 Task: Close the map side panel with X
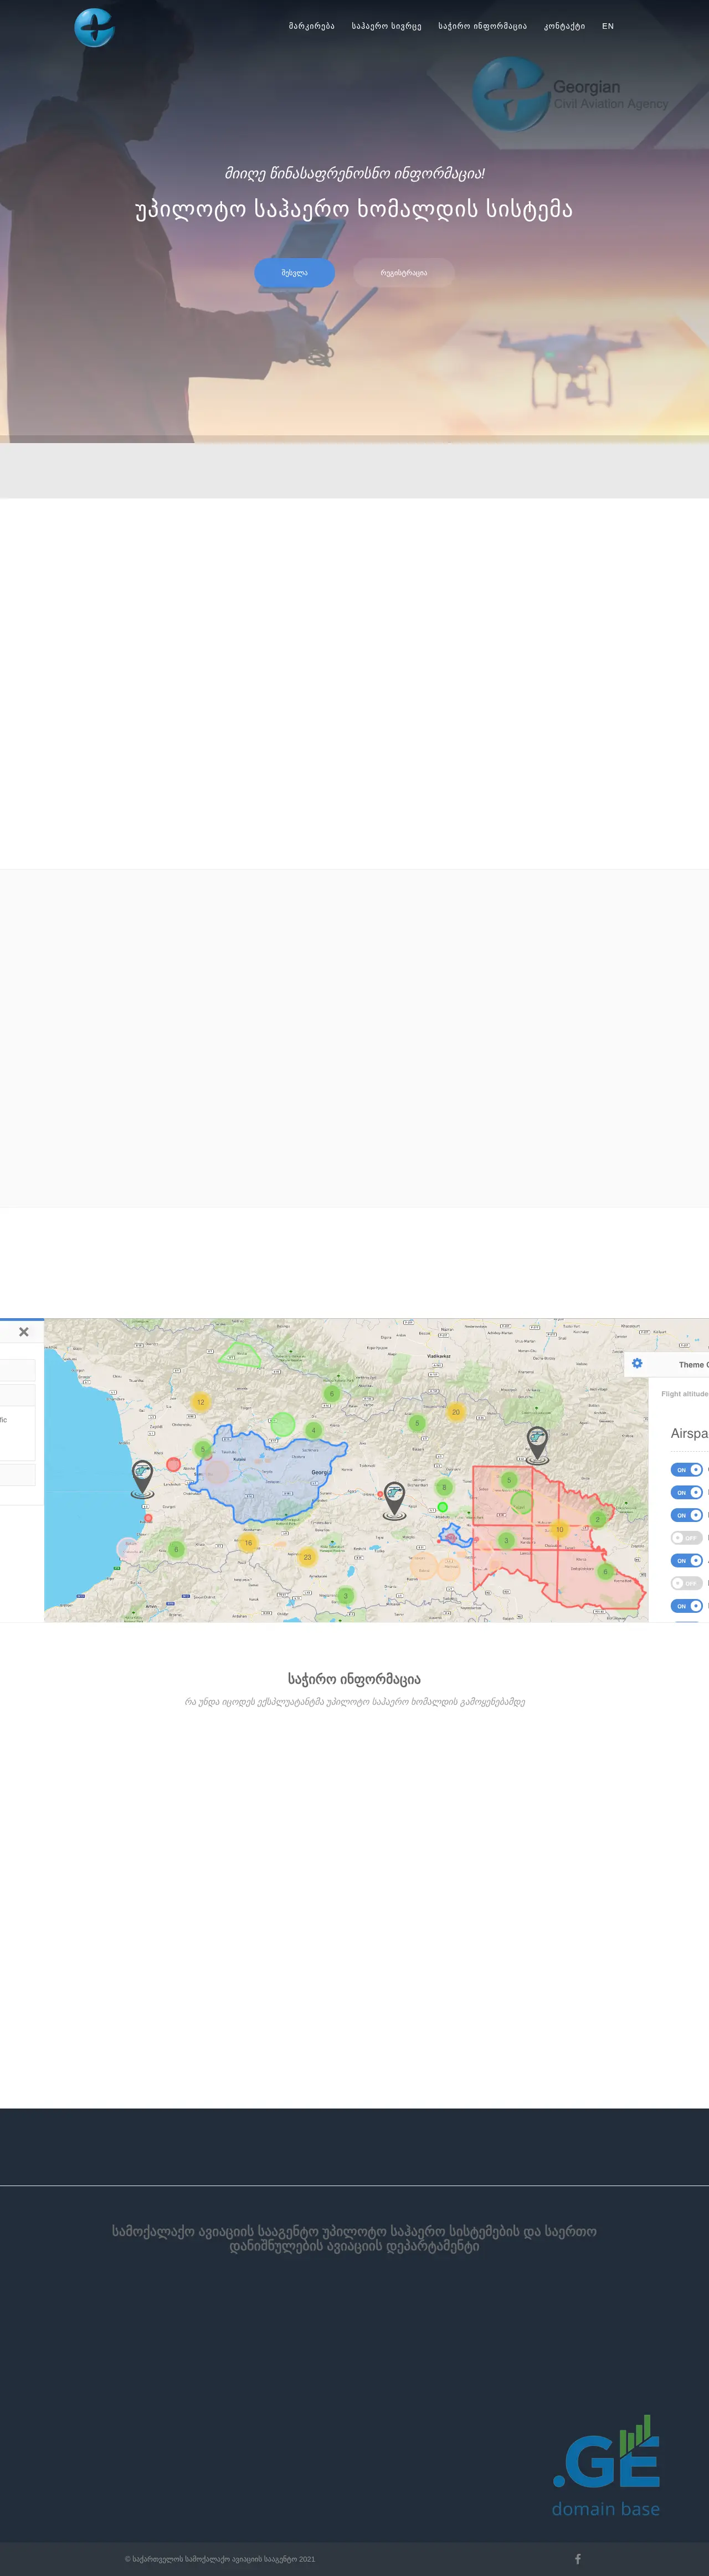[24, 1331]
